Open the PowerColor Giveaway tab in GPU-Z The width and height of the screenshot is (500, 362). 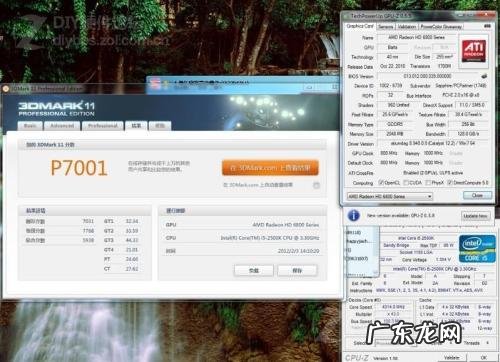pyautogui.click(x=441, y=27)
